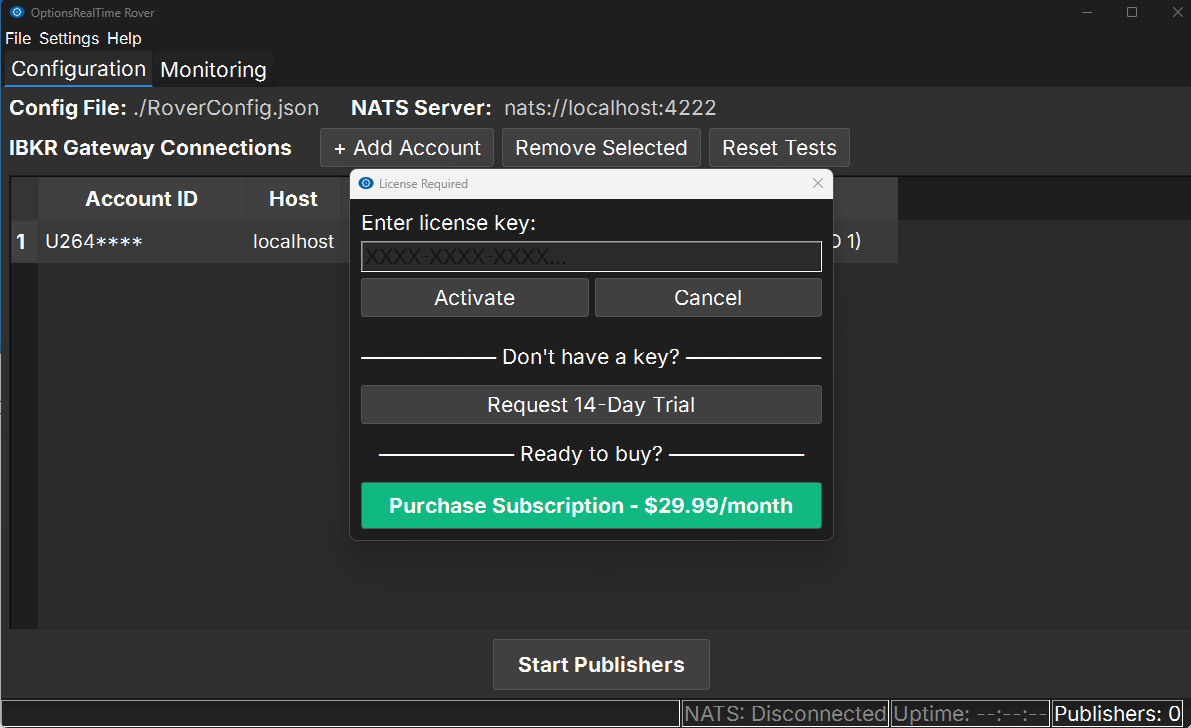Open the Settings menu

pyautogui.click(x=69, y=39)
